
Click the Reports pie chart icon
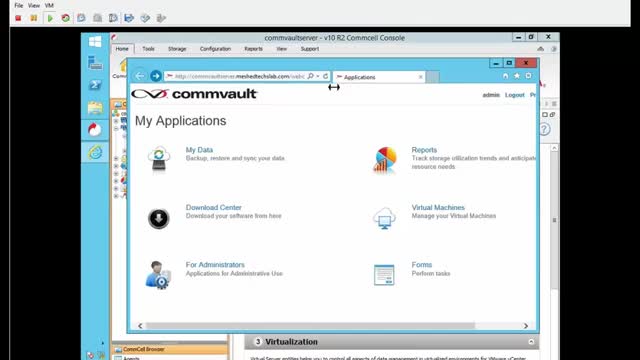[x=384, y=160]
